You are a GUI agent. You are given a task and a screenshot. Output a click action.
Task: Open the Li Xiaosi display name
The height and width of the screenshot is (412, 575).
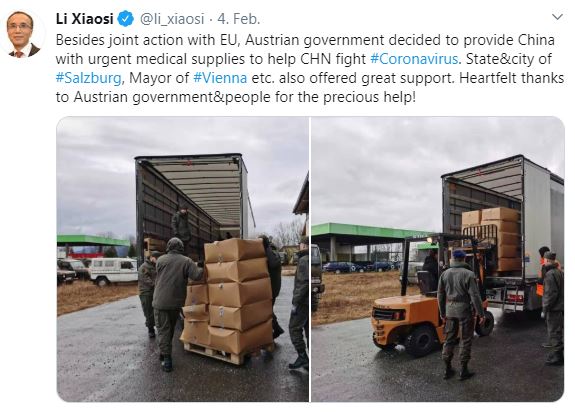click(x=84, y=19)
